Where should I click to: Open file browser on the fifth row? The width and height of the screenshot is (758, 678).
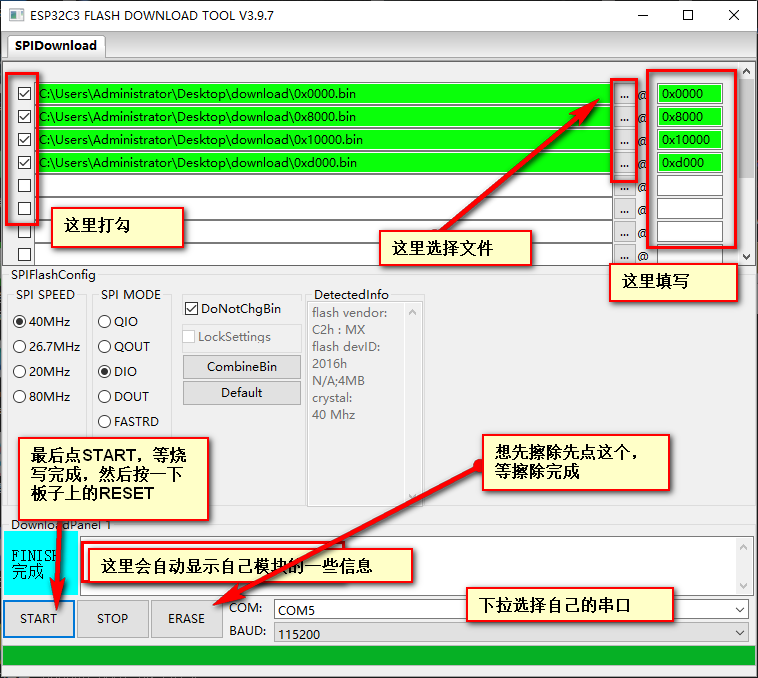[x=624, y=187]
